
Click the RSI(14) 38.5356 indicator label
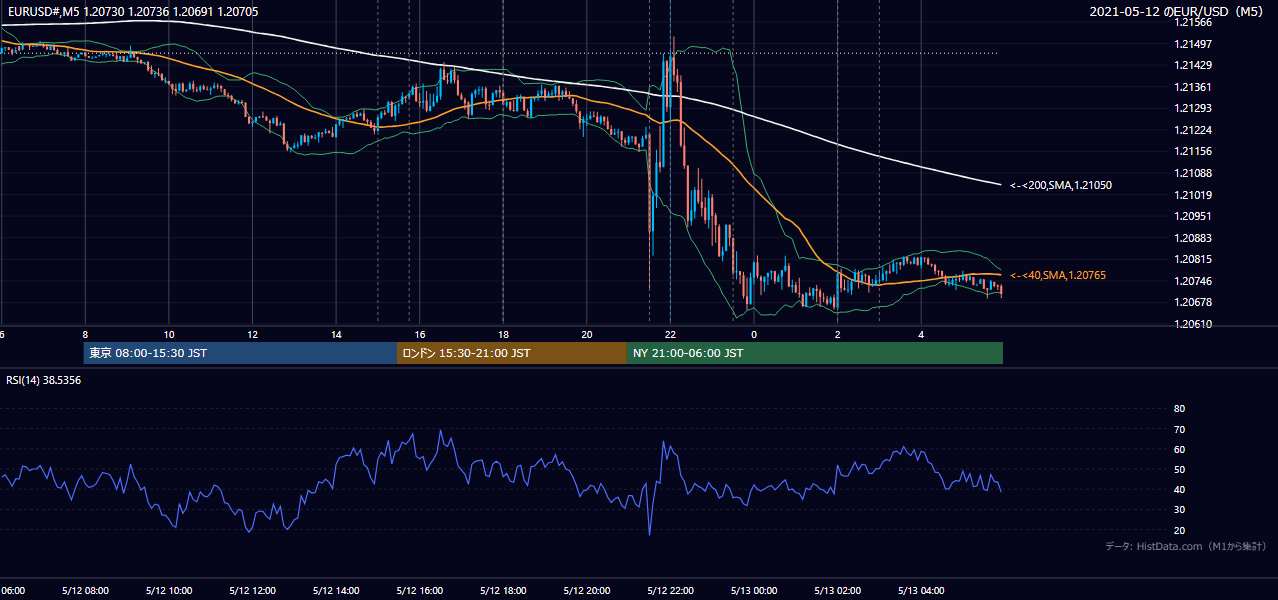[x=44, y=380]
